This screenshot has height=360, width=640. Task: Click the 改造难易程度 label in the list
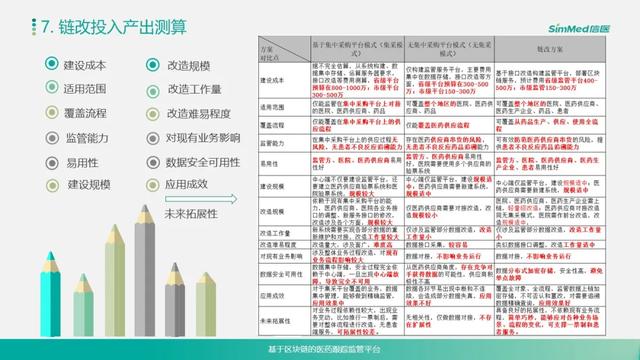pyautogui.click(x=199, y=114)
